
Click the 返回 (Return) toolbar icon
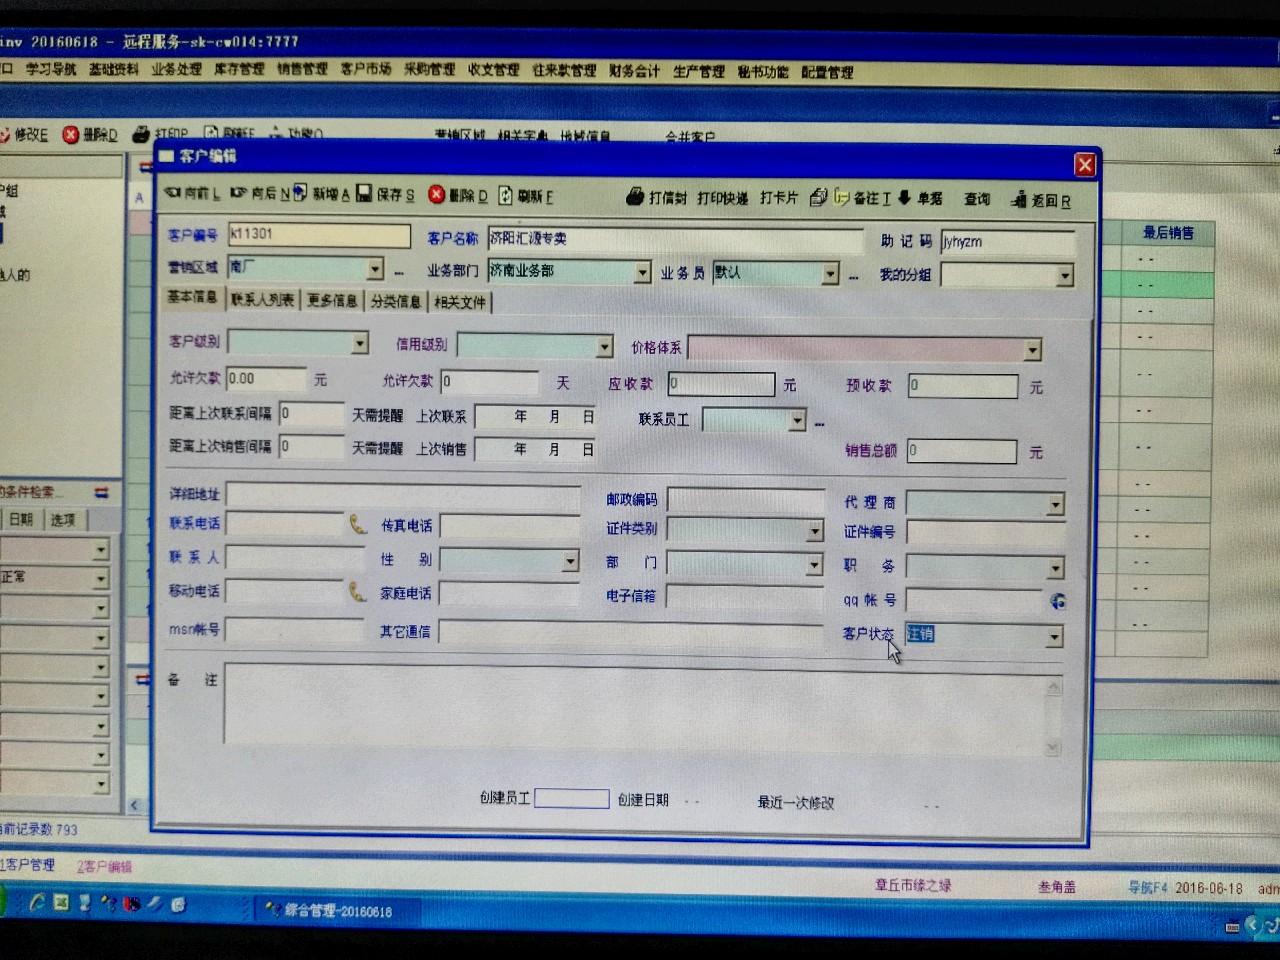(1019, 200)
